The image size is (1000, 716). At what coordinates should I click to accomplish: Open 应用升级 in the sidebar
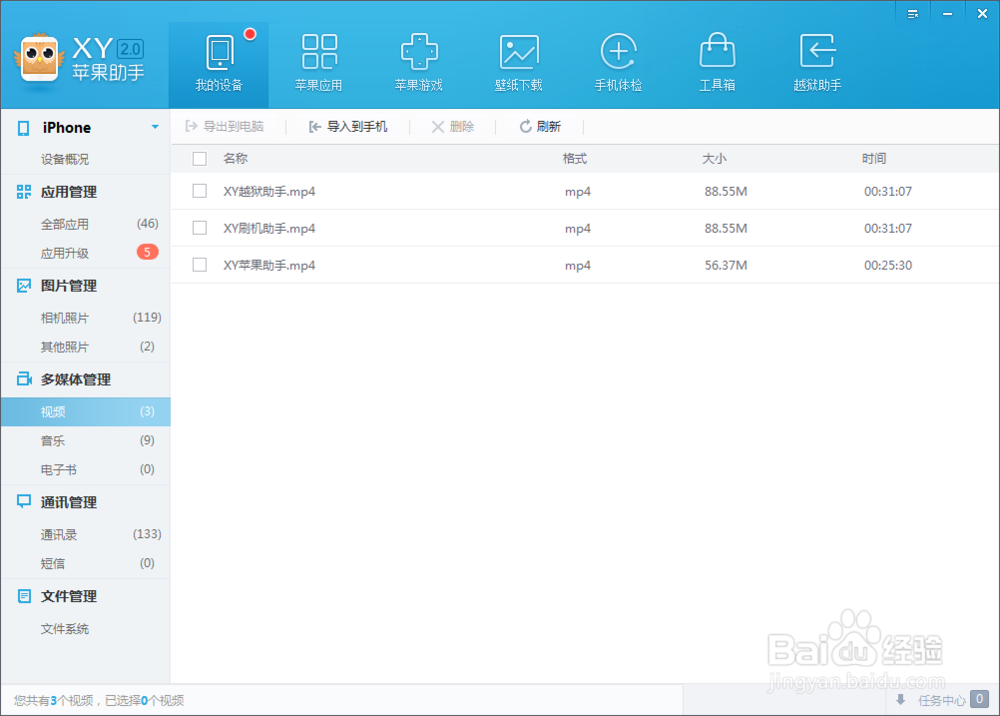[x=65, y=253]
